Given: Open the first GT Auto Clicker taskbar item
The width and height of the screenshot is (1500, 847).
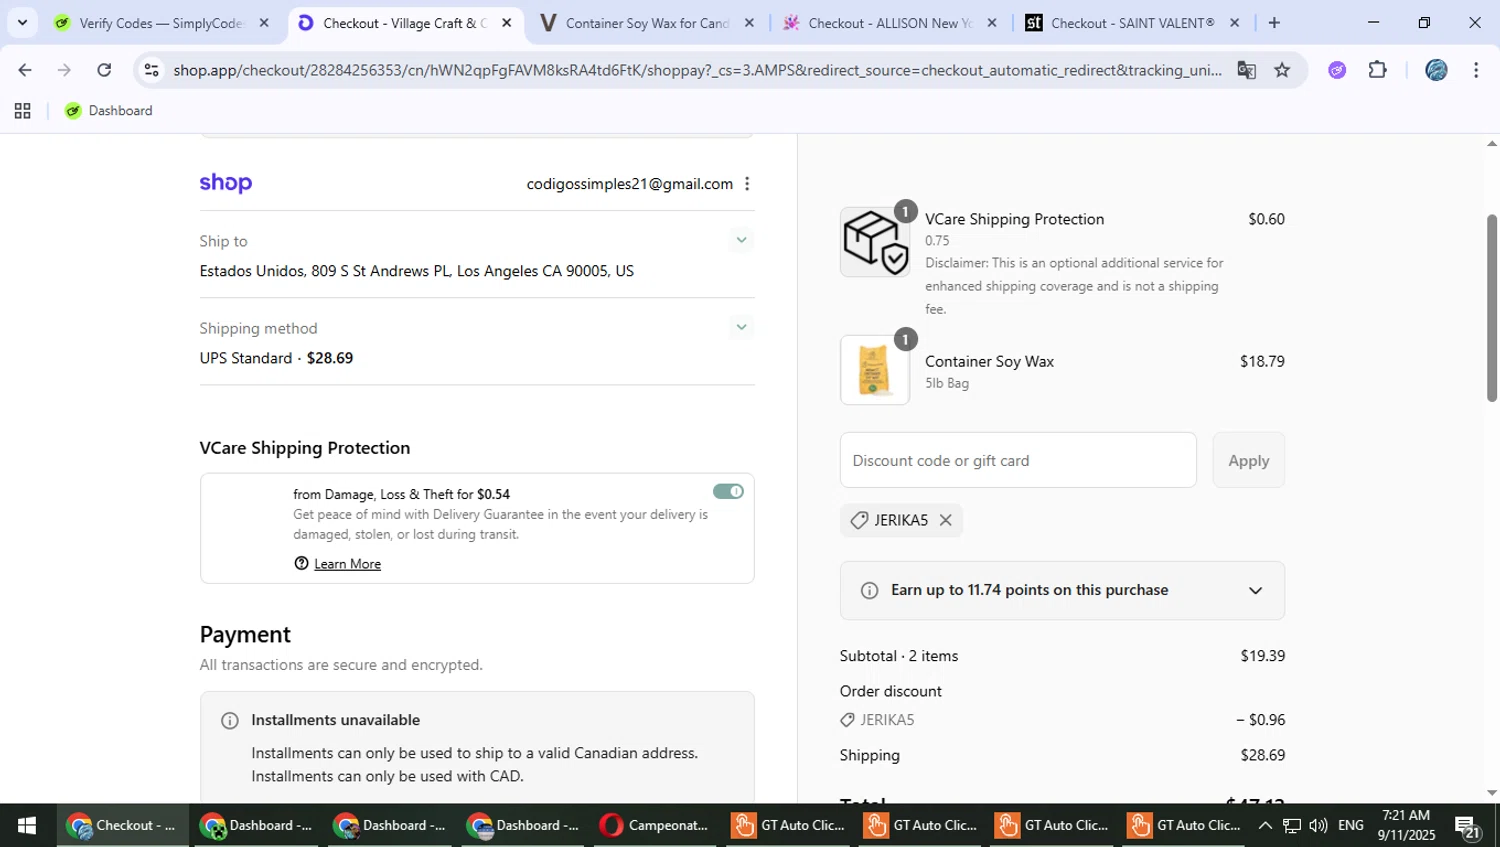Looking at the screenshot, I should (788, 825).
